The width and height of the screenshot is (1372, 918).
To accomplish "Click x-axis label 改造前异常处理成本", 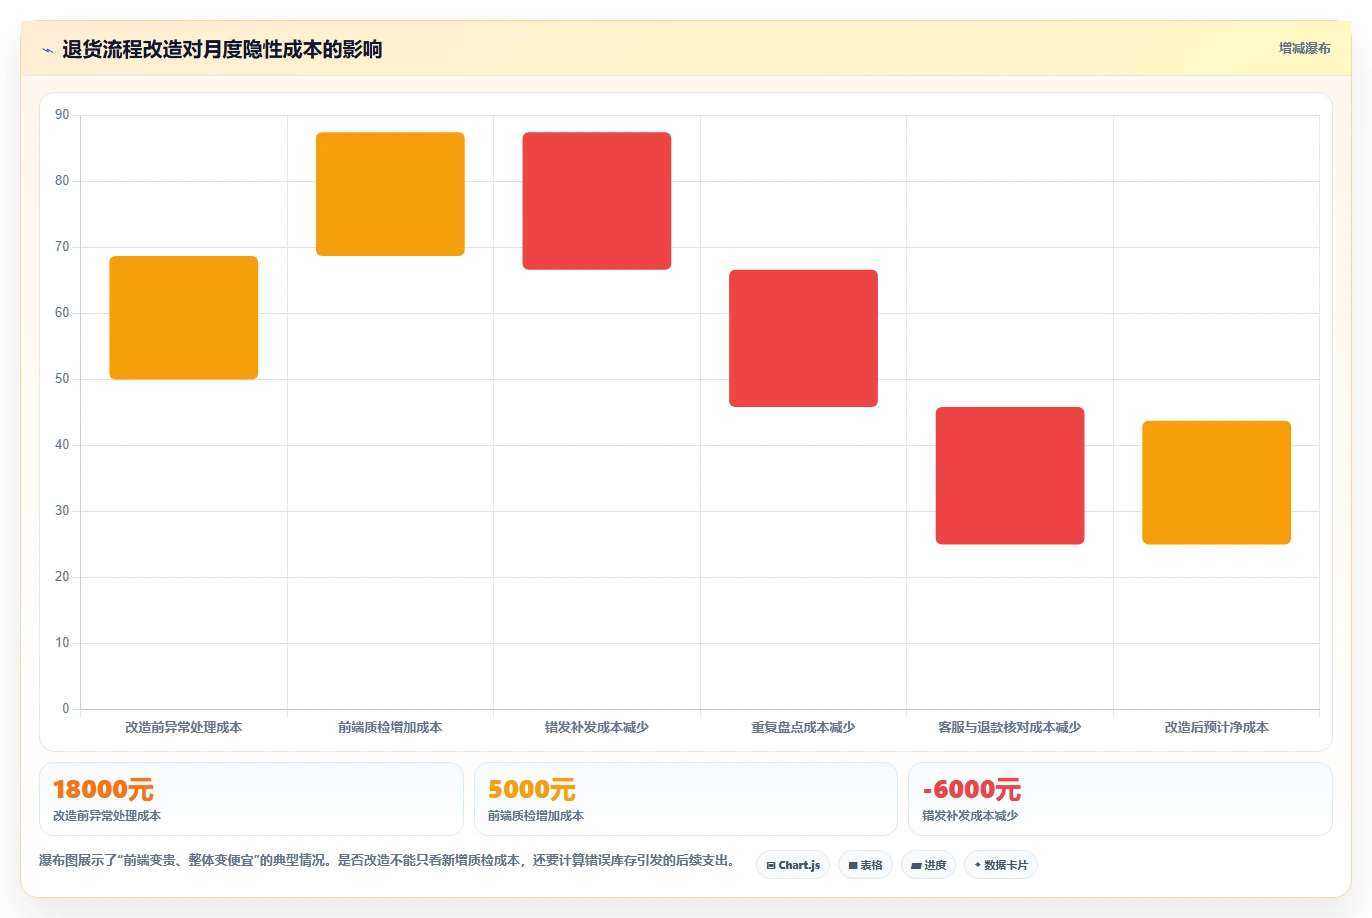I will (184, 728).
